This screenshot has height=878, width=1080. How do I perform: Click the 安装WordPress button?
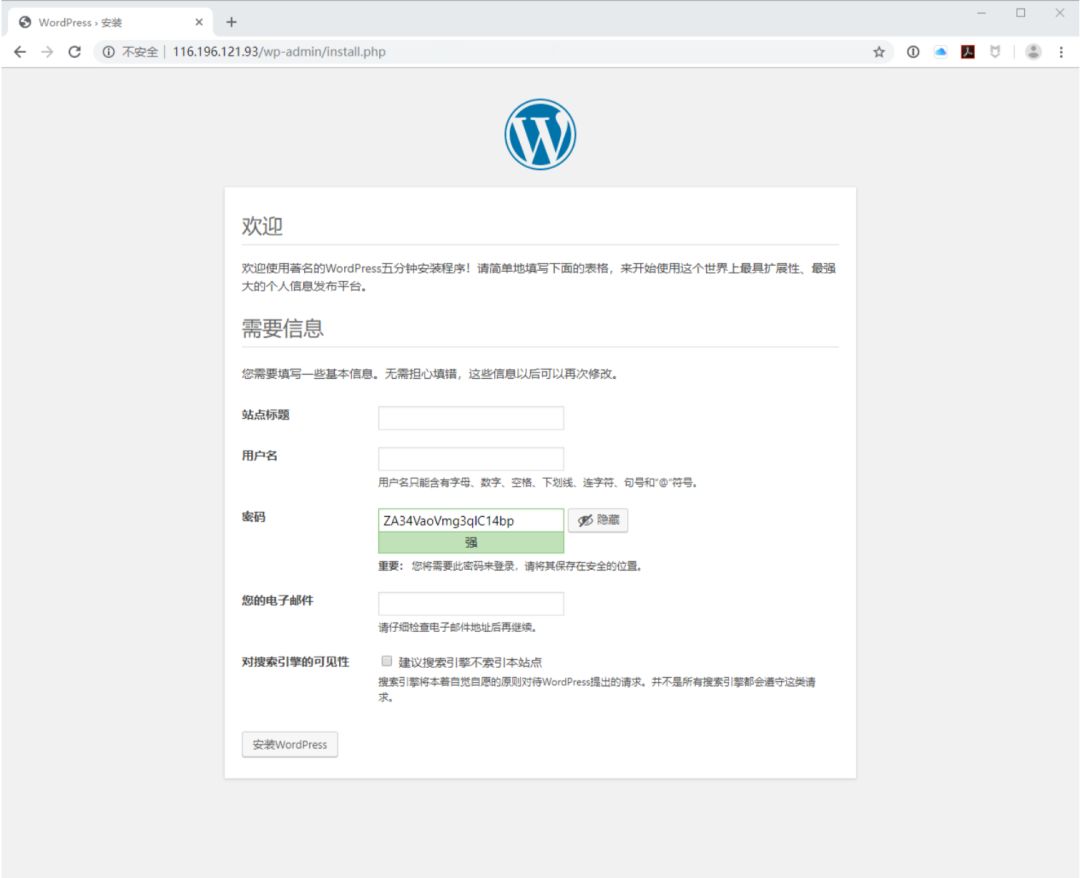pos(290,744)
